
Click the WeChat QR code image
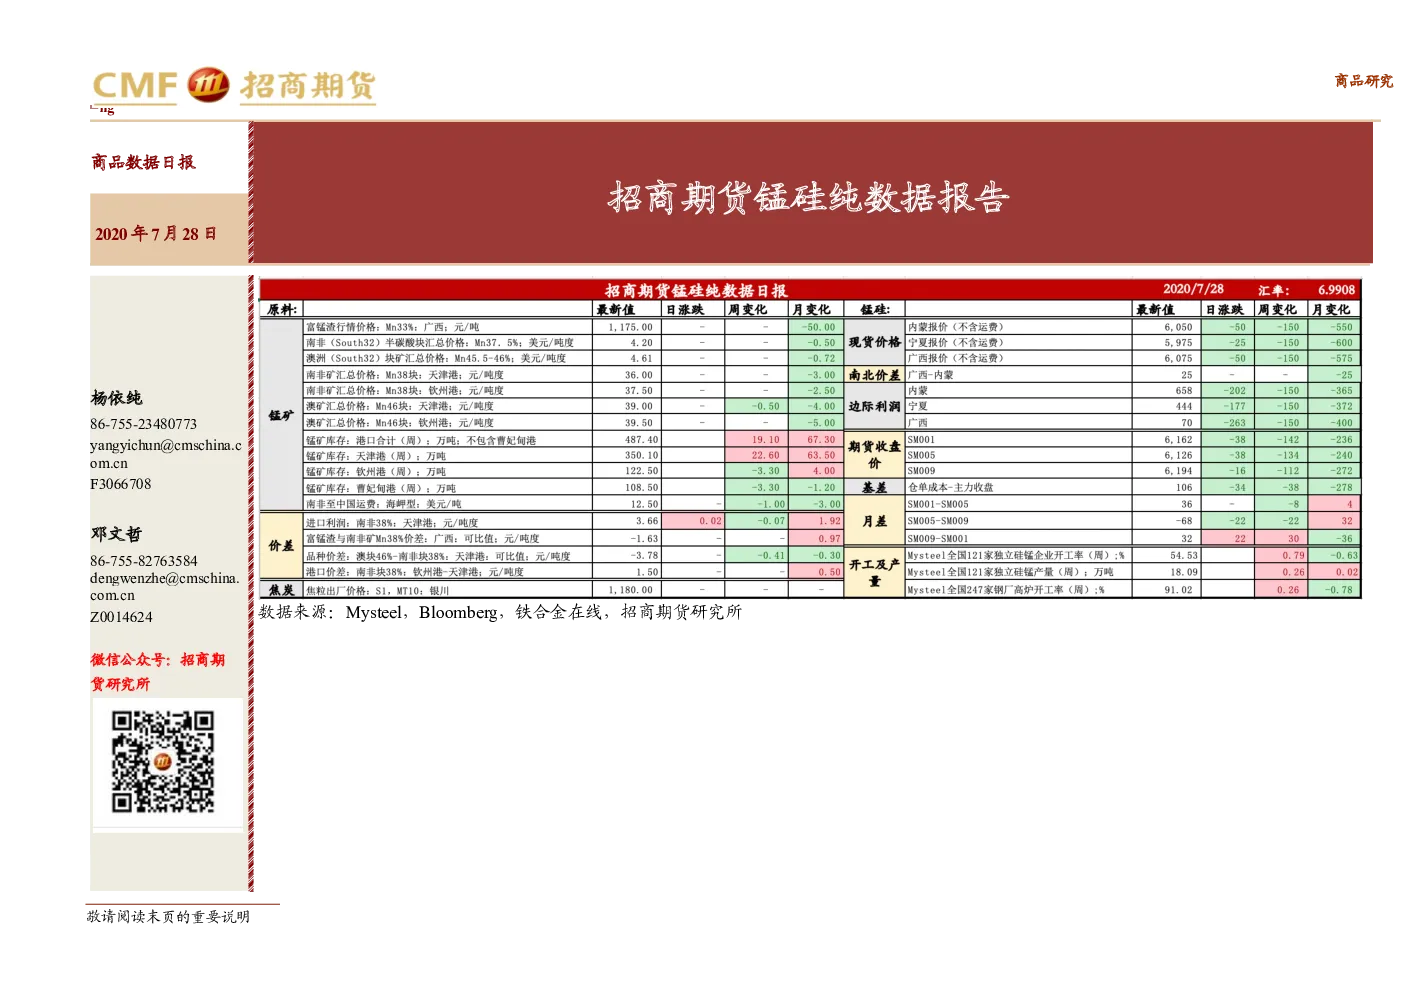(x=162, y=761)
